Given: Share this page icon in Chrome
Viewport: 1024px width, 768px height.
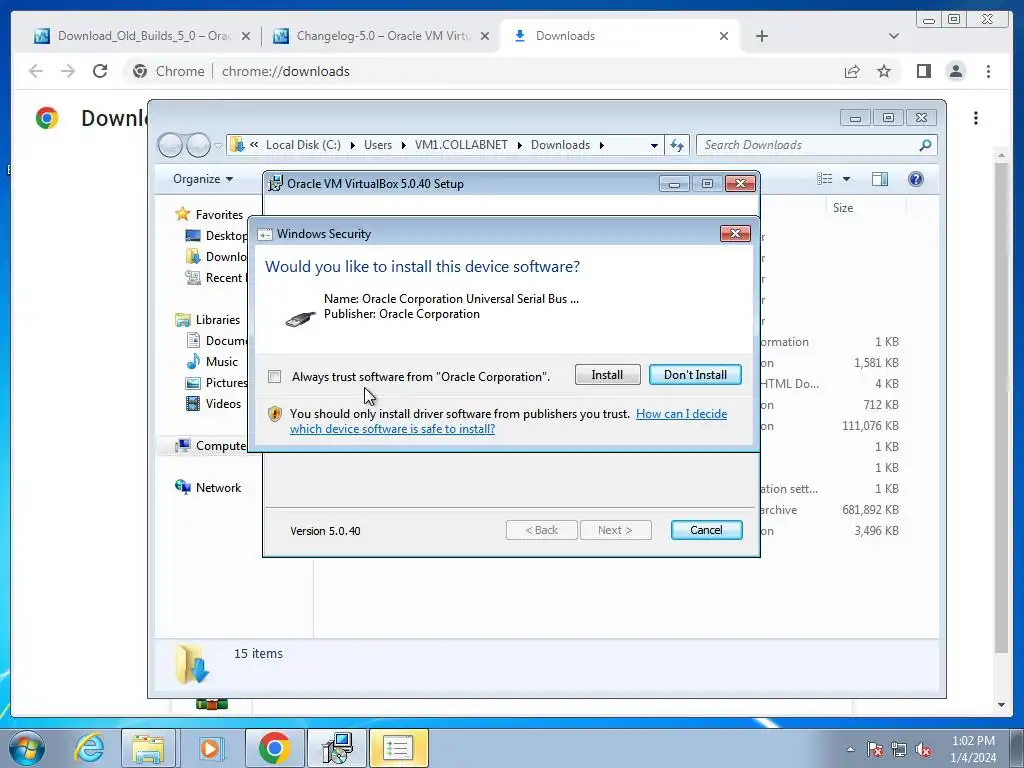Looking at the screenshot, I should (x=852, y=71).
